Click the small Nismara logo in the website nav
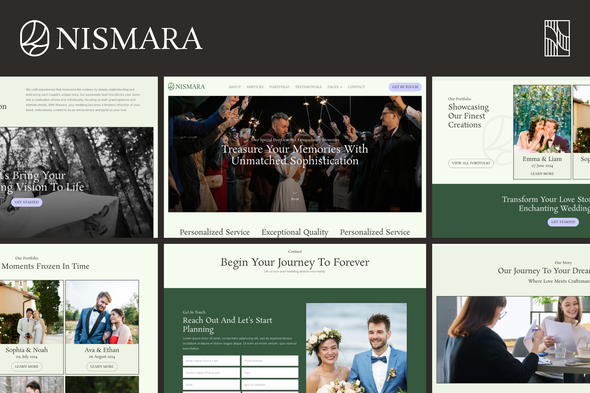 186,87
